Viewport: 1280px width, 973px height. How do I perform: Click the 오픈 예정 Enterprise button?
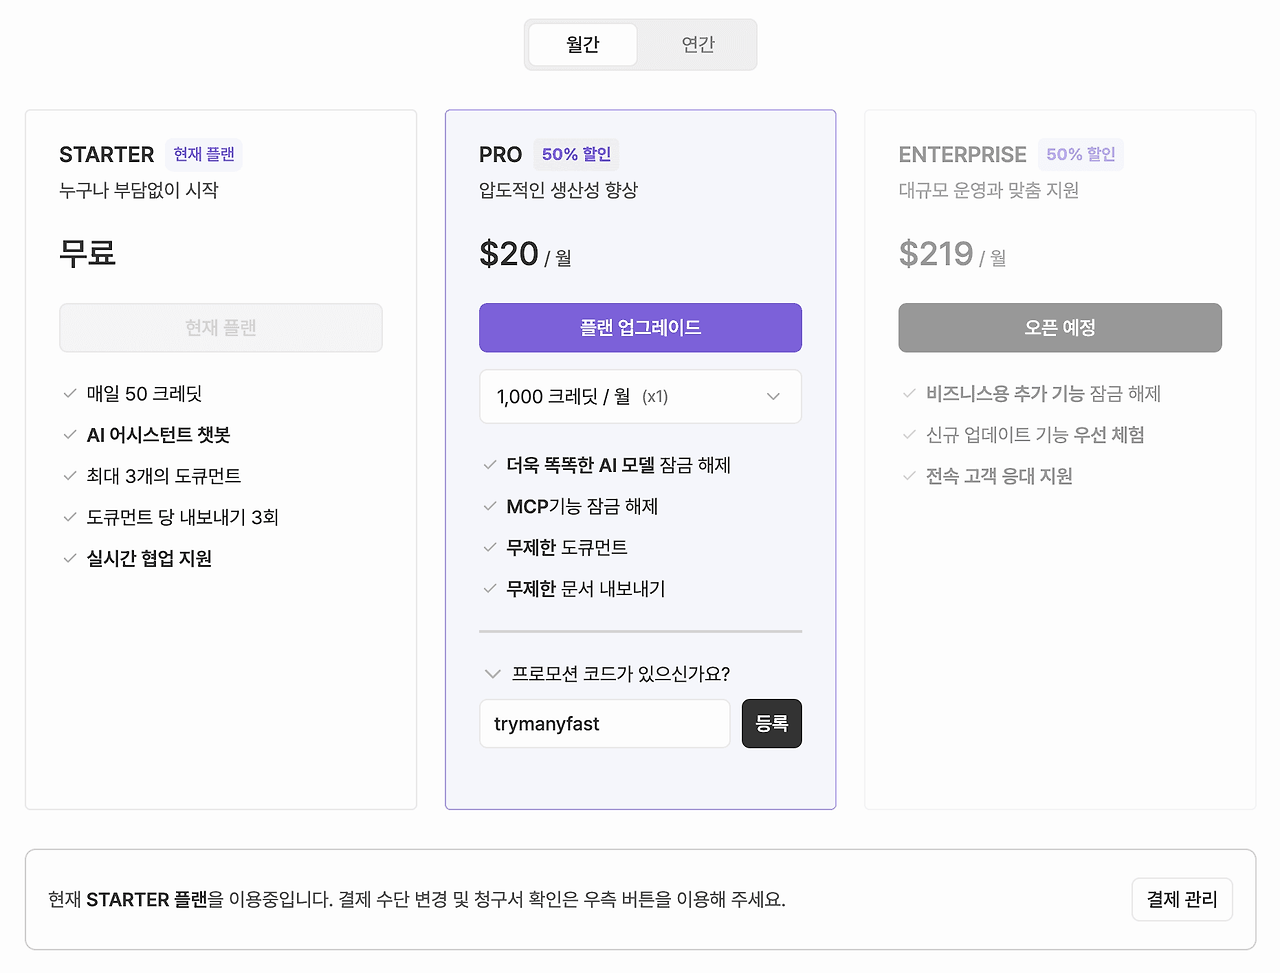(1060, 328)
